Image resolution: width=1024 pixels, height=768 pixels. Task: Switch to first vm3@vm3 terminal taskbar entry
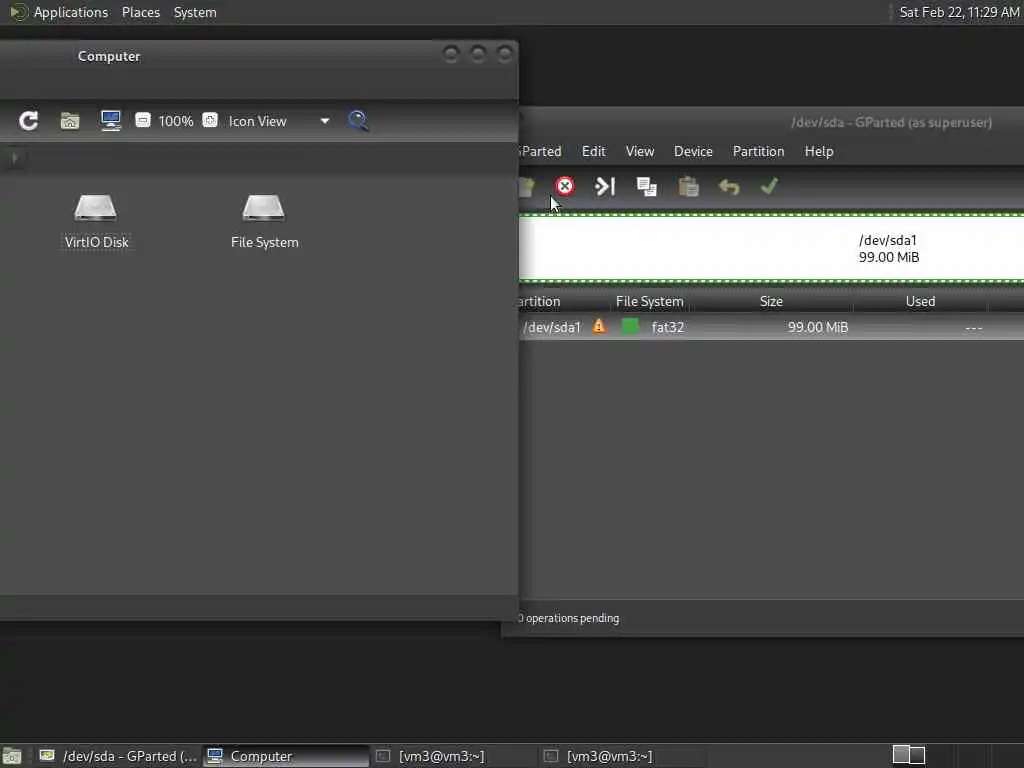(452, 756)
